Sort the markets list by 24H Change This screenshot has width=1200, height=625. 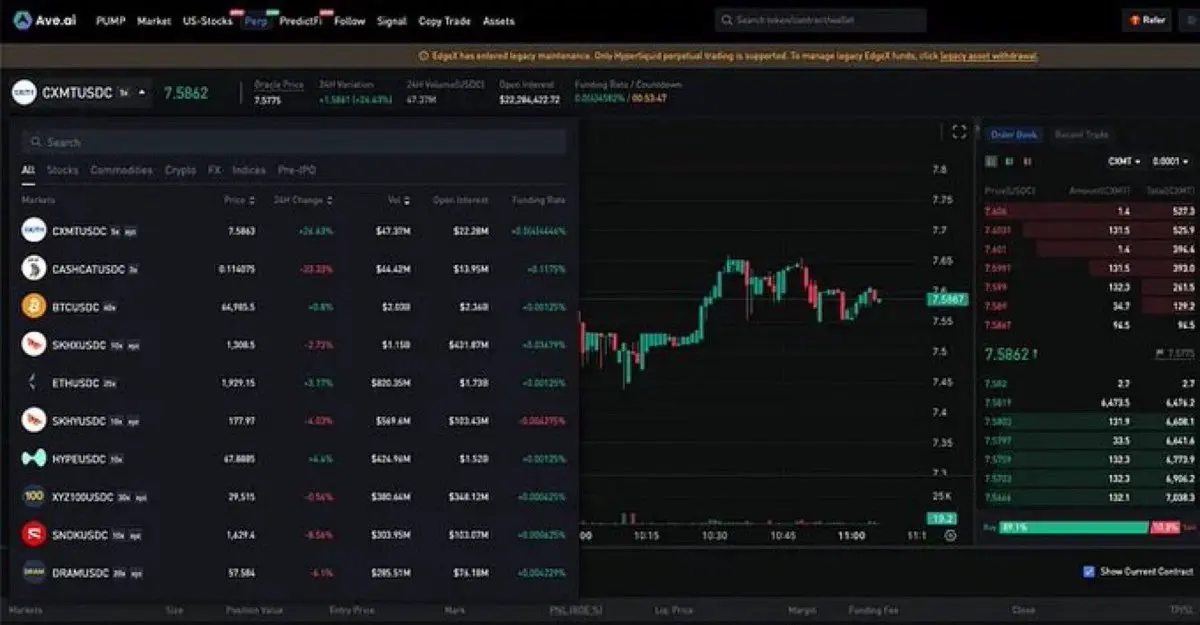click(x=303, y=200)
